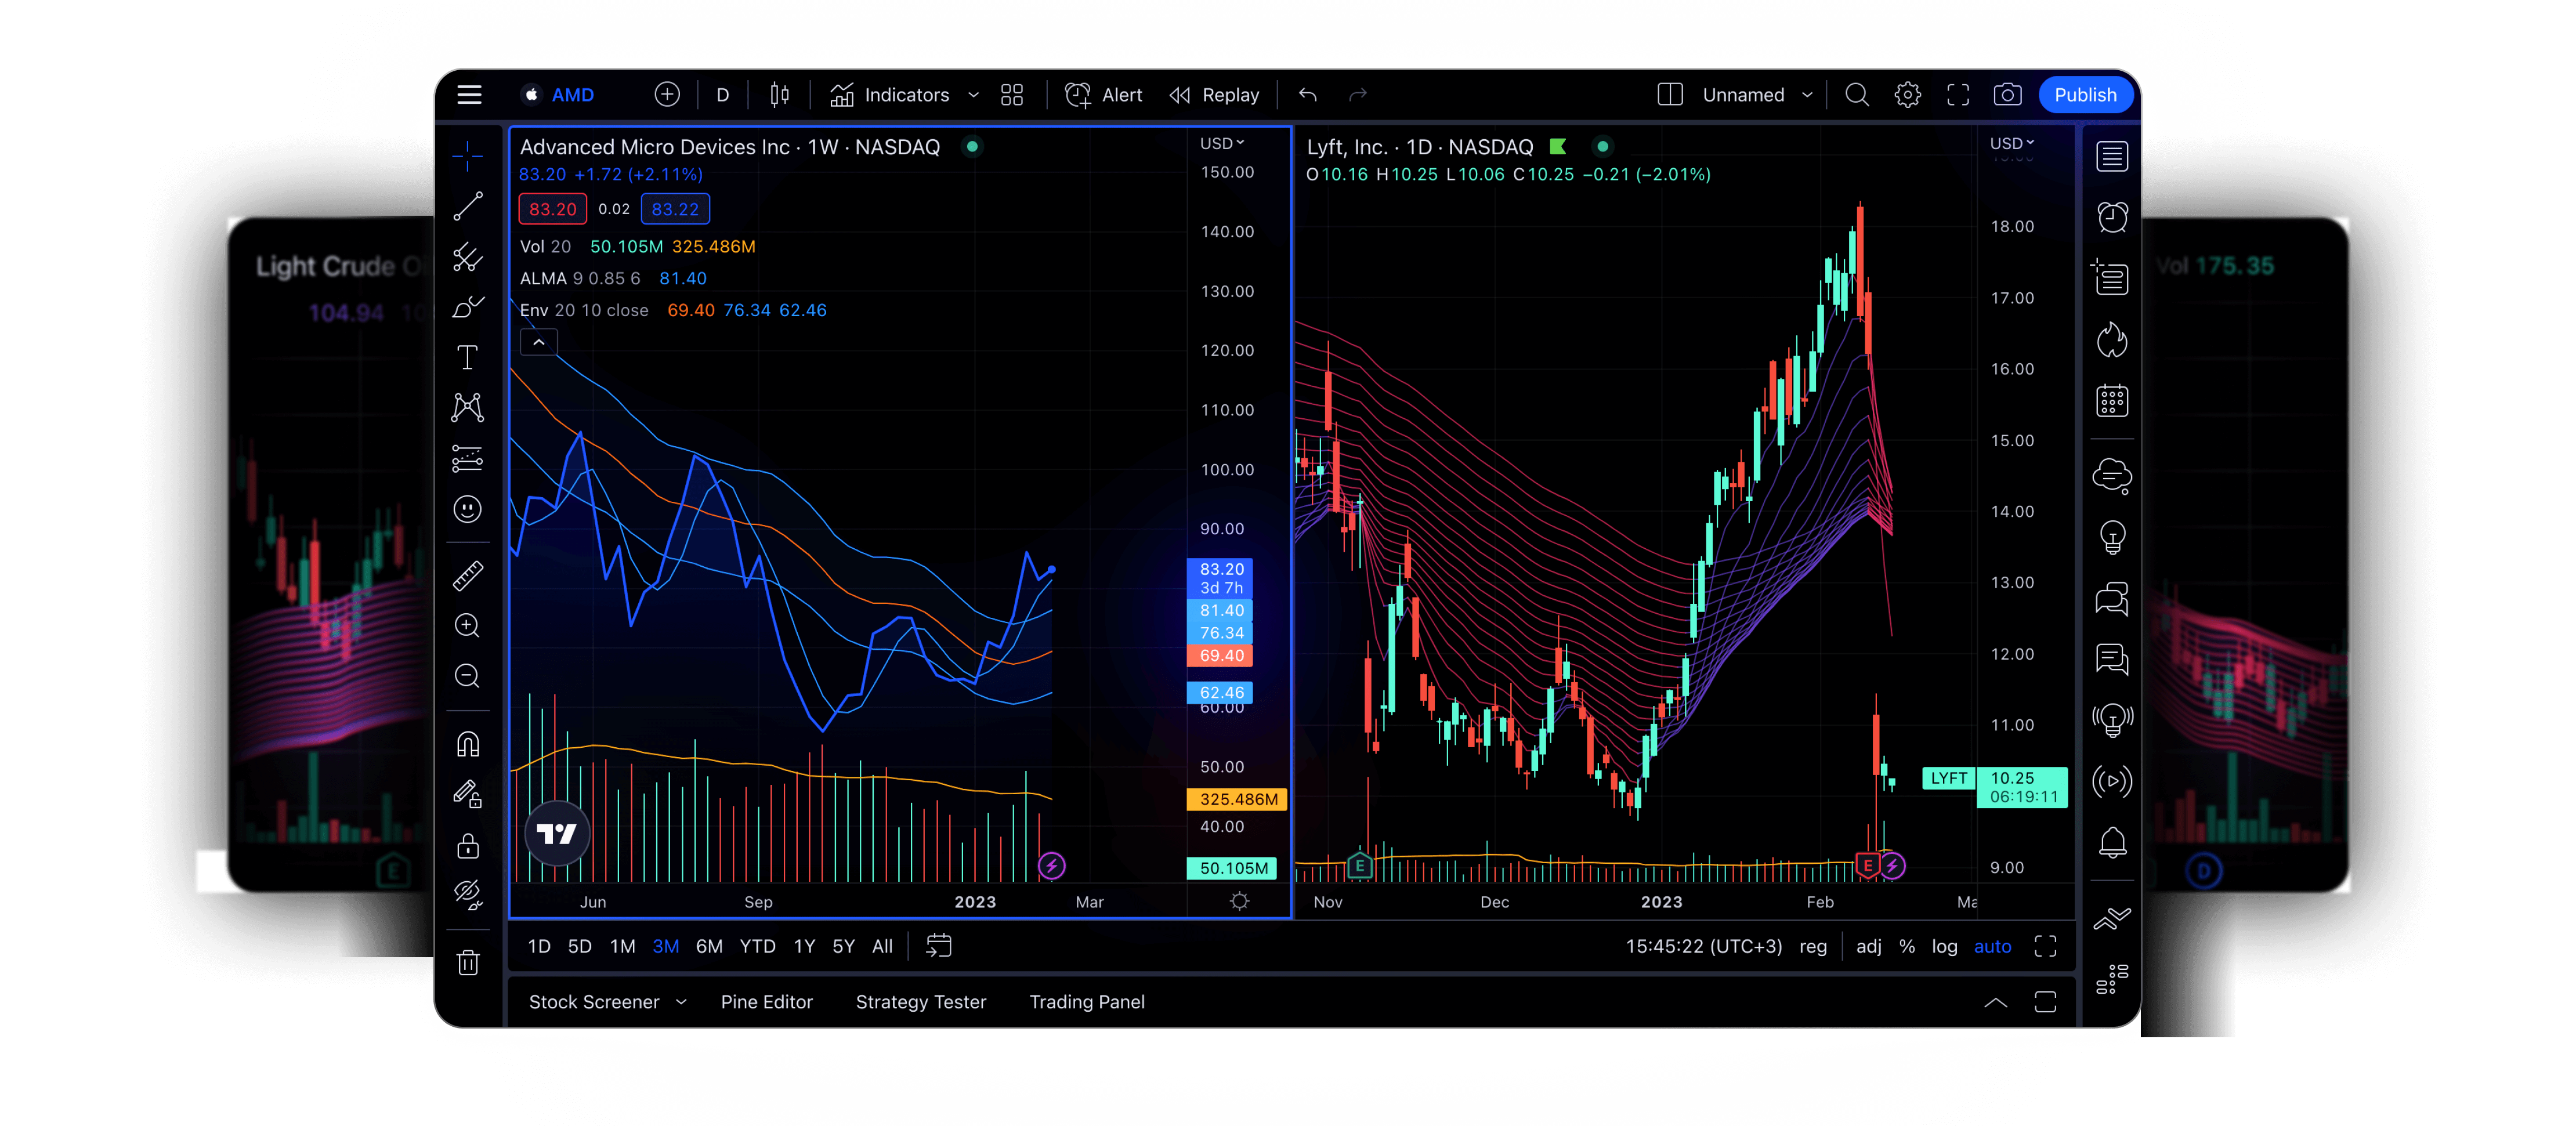Switch to the Pine Editor tab
2576x1126 pixels.
click(766, 1002)
